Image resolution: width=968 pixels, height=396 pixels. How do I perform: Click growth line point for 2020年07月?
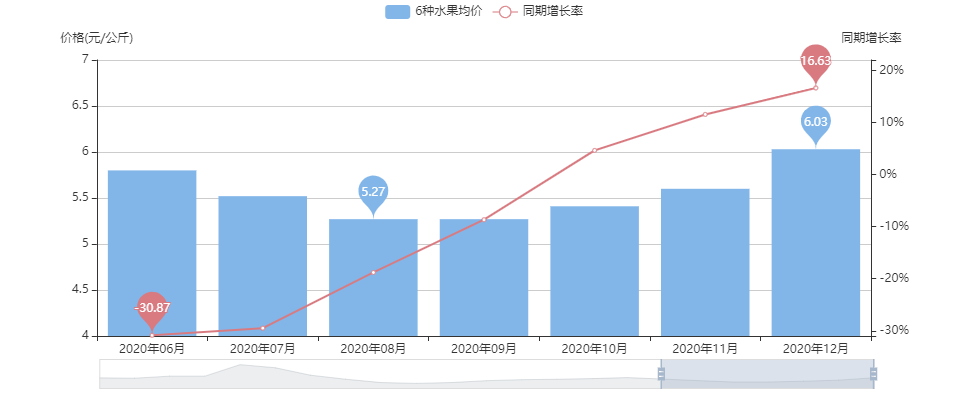click(262, 328)
